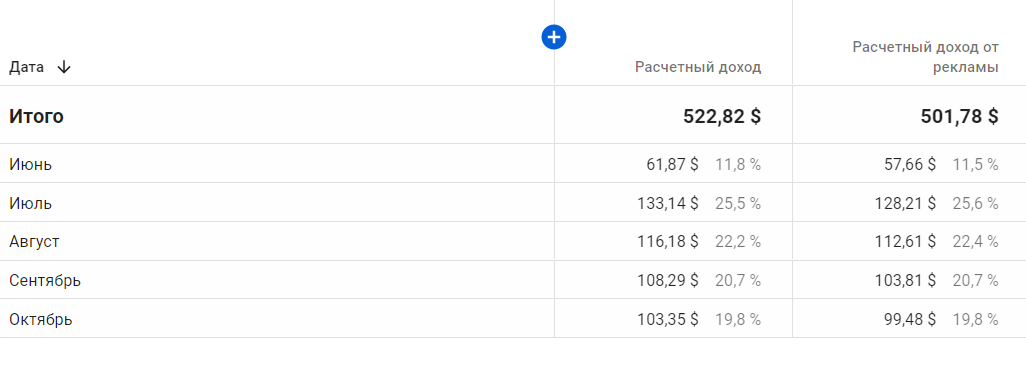Click total ad revenue 501,78 $
Screen dimensions: 1026x369
click(959, 116)
